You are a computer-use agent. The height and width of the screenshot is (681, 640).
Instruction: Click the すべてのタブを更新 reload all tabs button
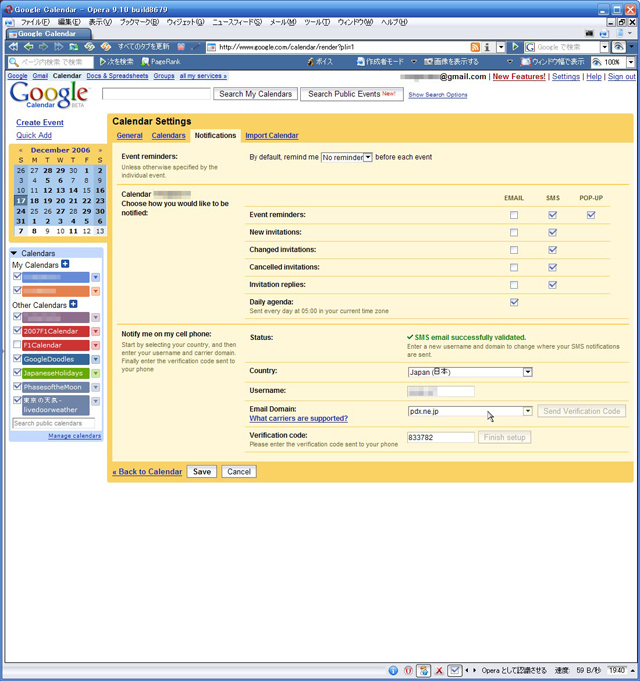(143, 46)
